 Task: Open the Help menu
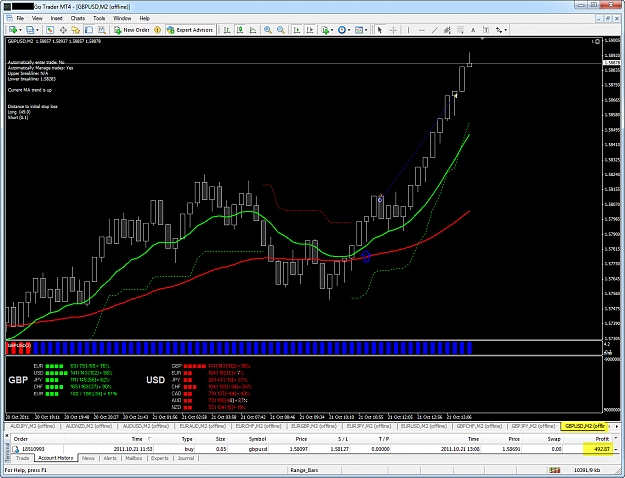click(144, 18)
